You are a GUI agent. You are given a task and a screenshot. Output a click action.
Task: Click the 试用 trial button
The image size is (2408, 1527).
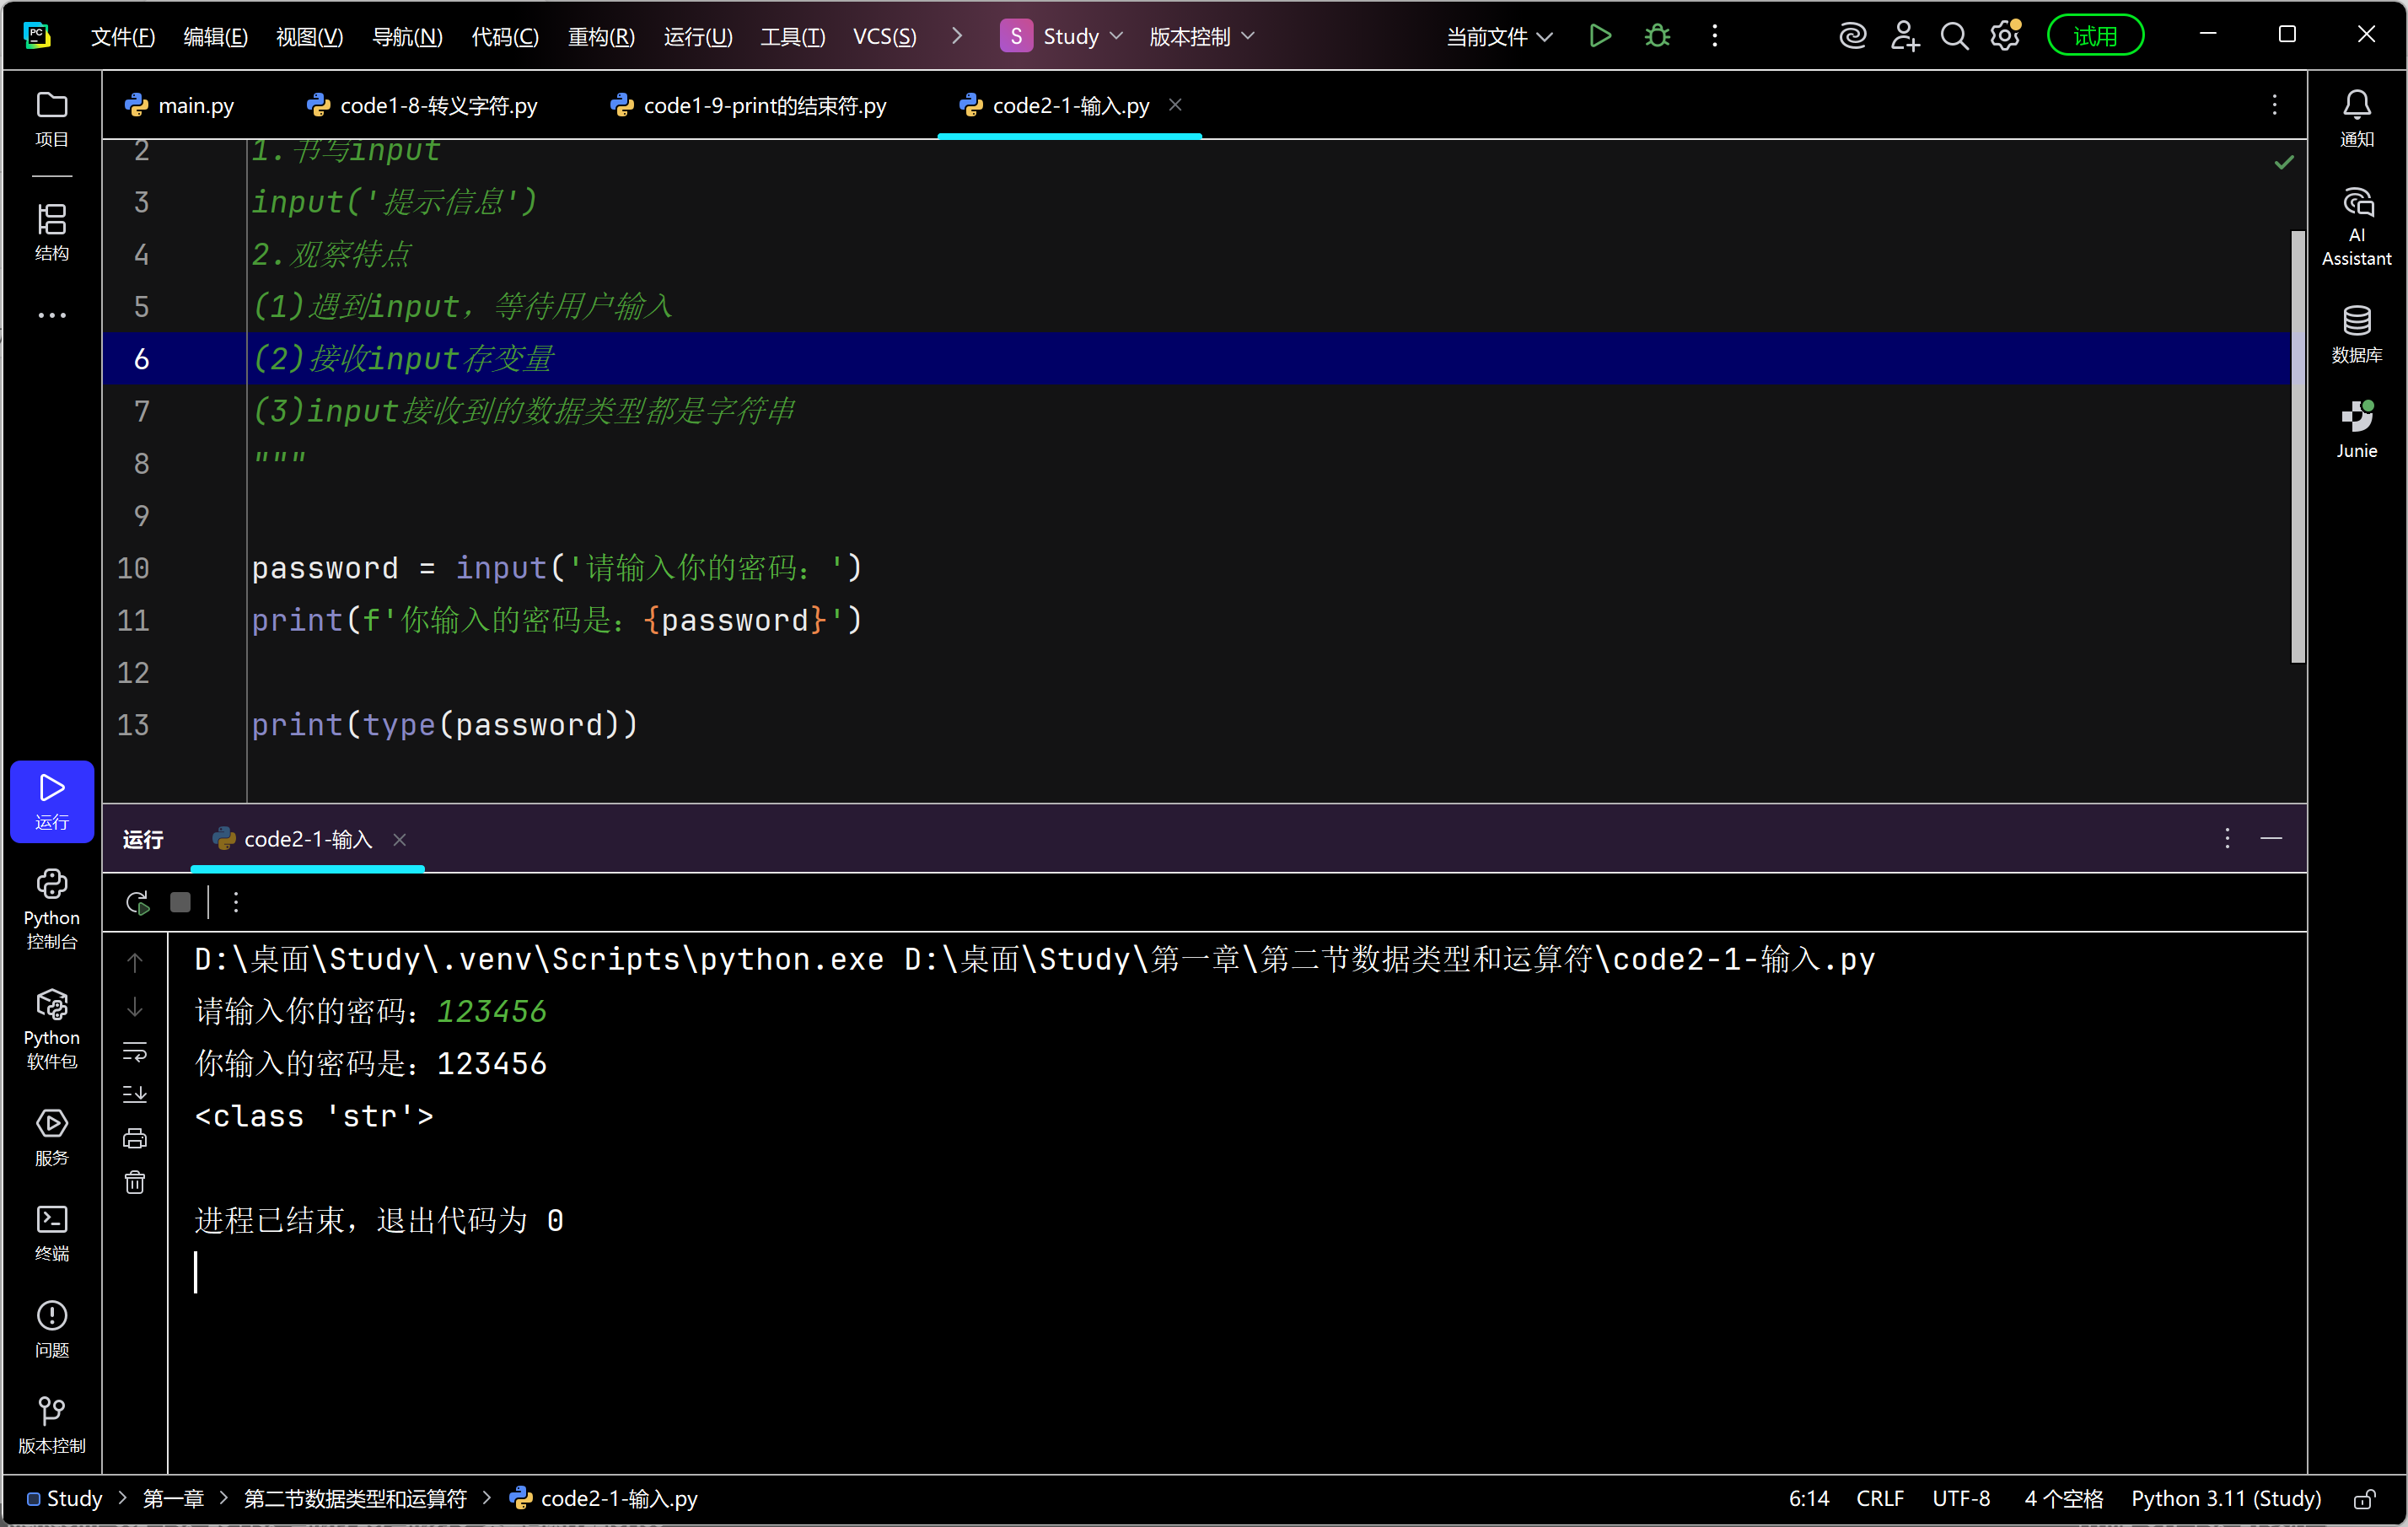[2094, 36]
